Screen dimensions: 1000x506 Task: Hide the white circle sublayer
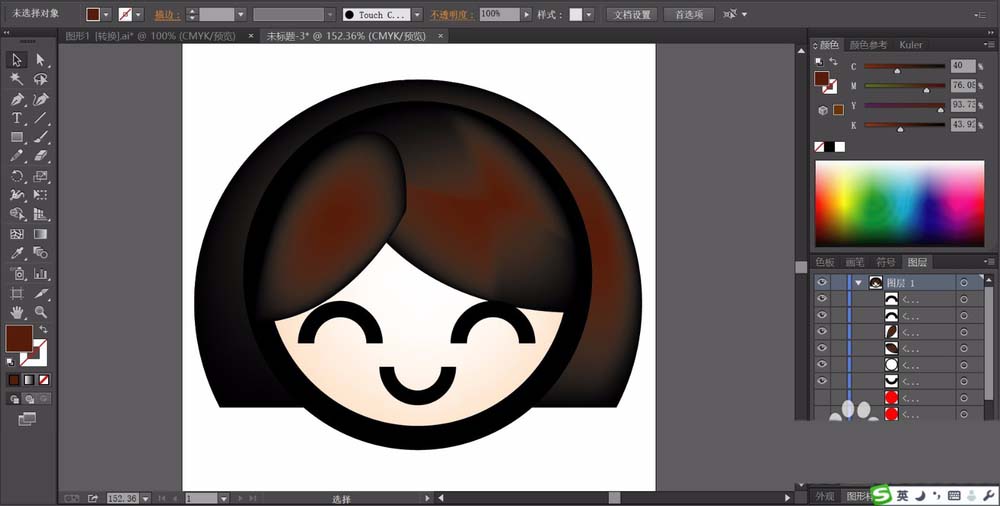[822, 364]
